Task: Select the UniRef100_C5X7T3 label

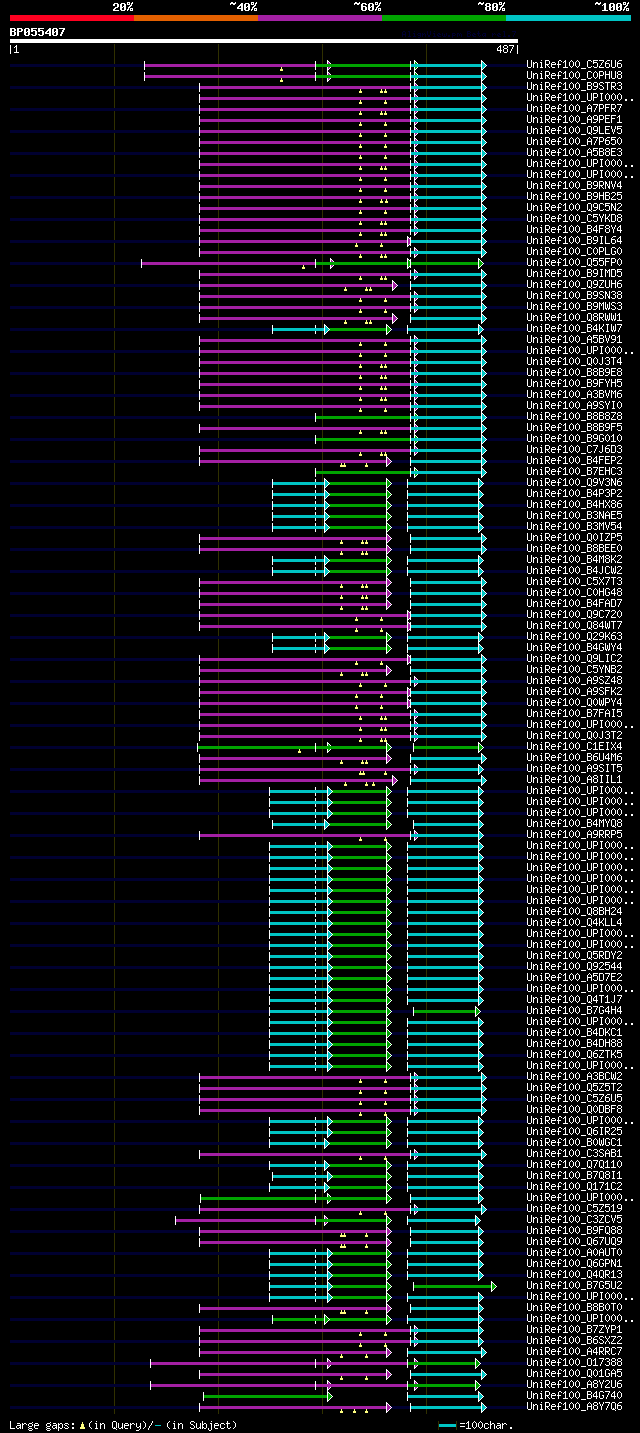Action: coord(574,582)
